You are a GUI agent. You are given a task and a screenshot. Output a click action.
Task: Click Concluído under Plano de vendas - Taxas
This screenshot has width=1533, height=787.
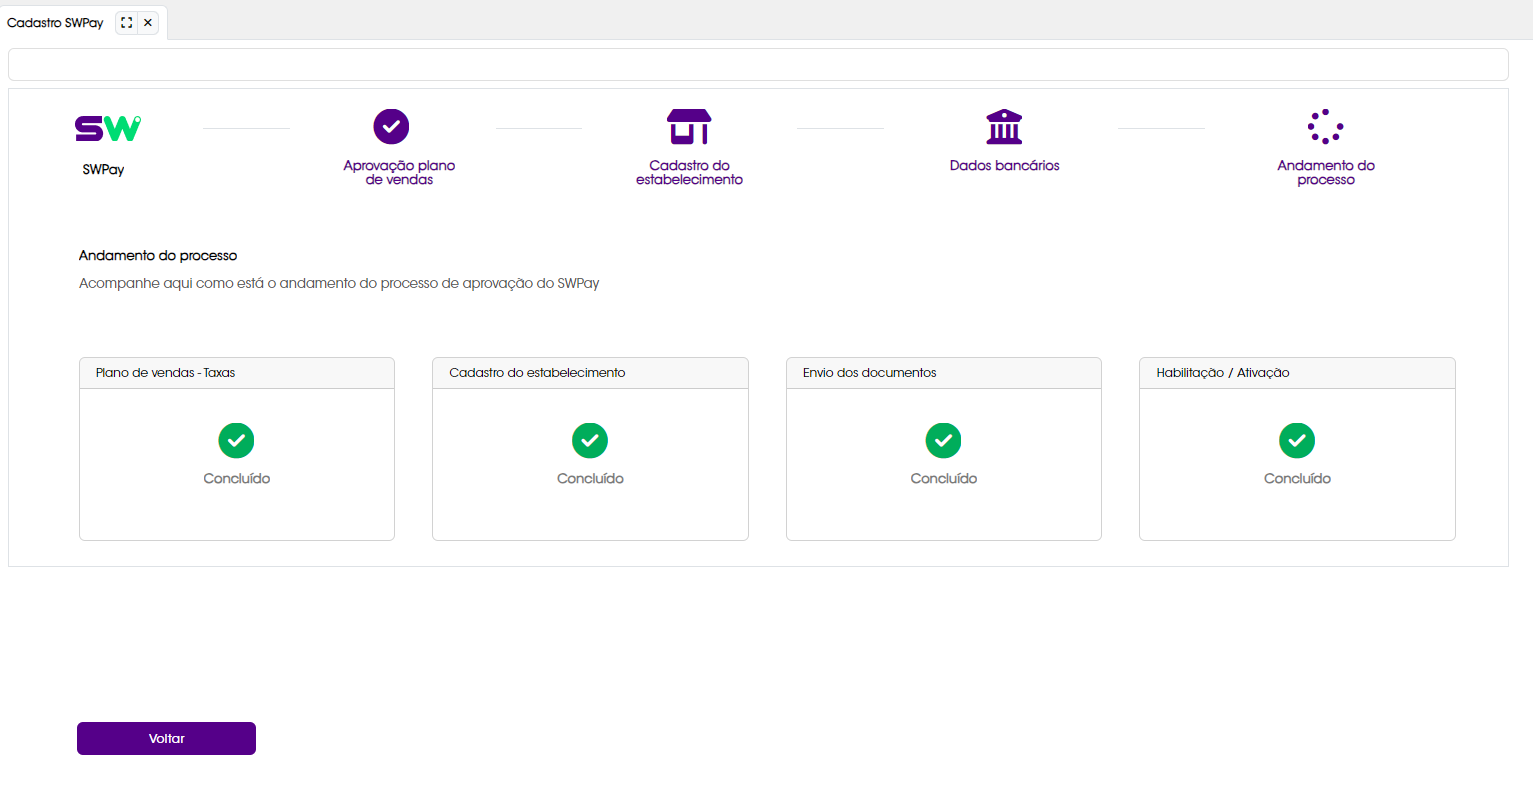[237, 479]
